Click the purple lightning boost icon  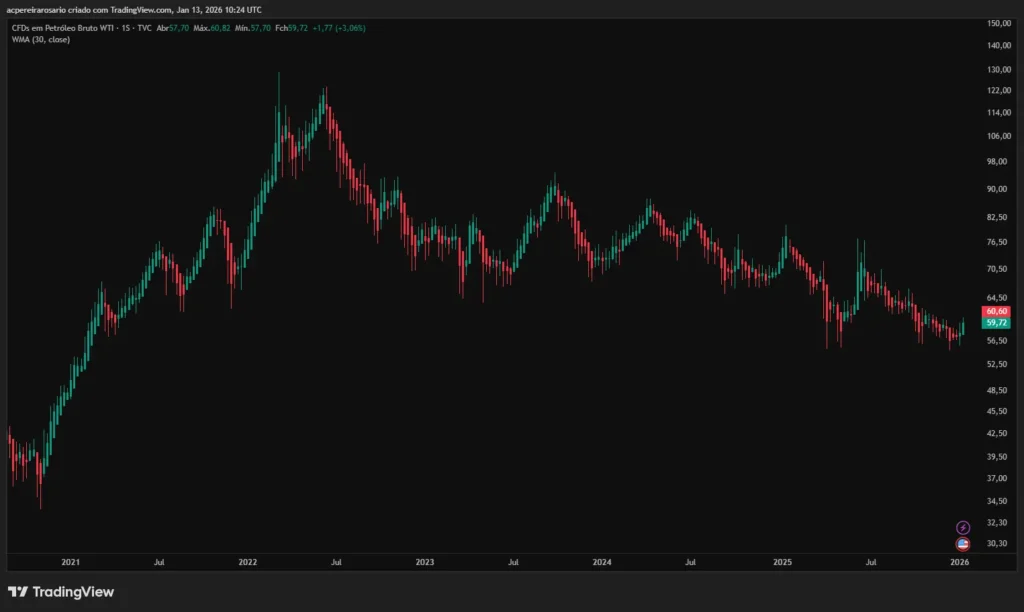click(962, 525)
